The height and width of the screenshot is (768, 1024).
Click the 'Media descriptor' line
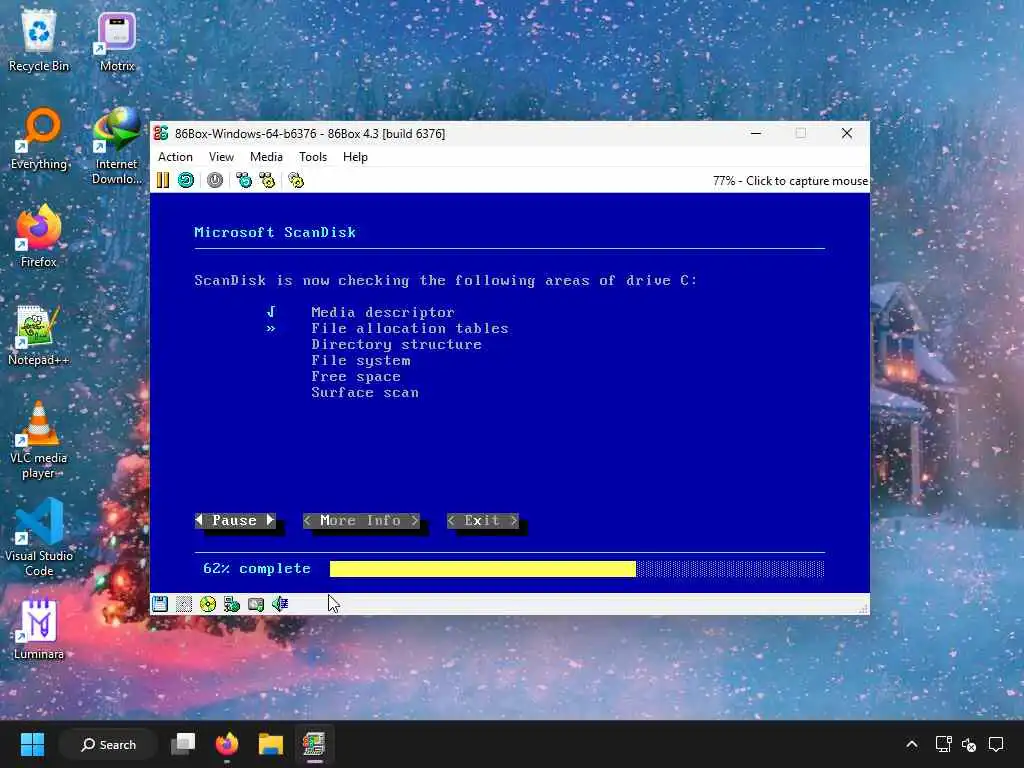click(x=383, y=312)
